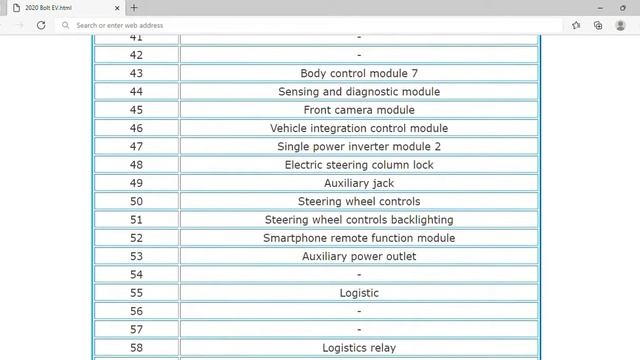Click the forward navigation arrow
640x360 pixels.
pos(19,25)
